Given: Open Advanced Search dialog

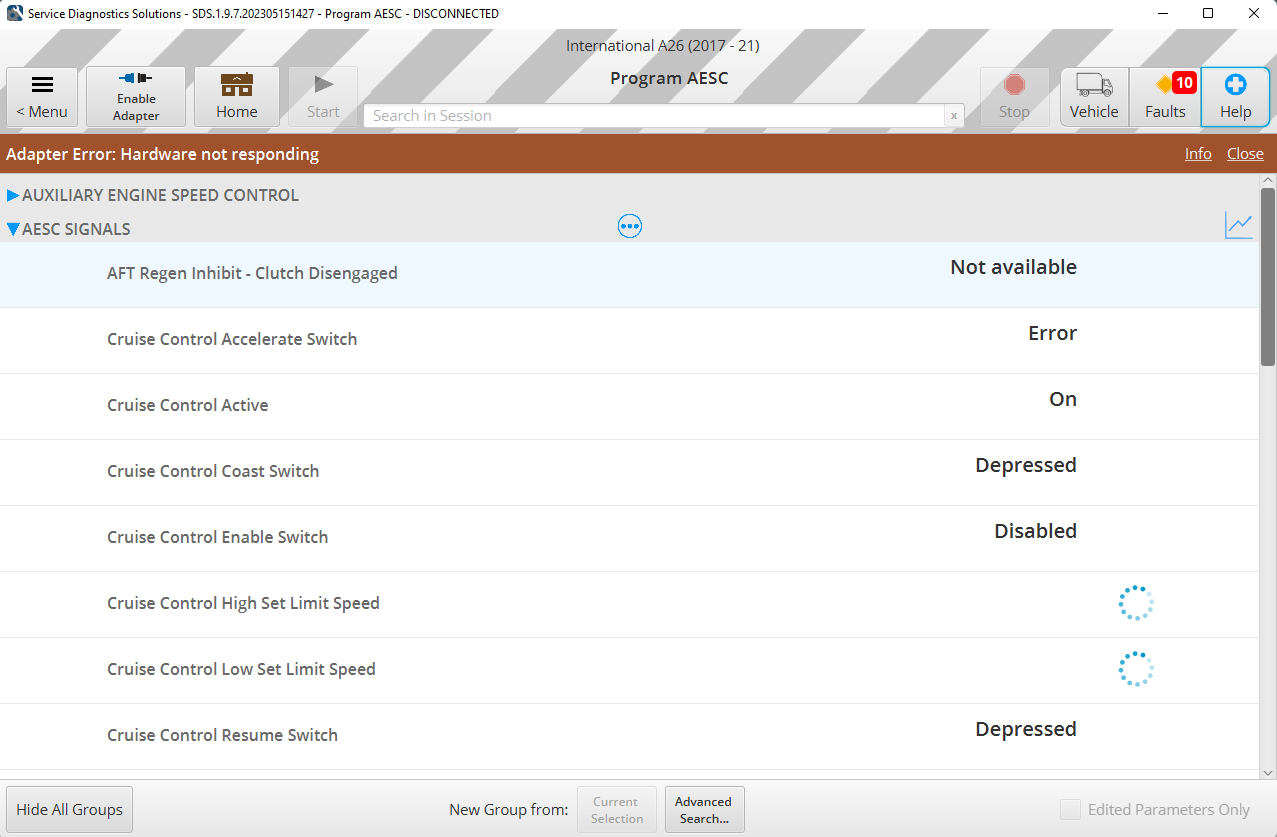Looking at the screenshot, I should click(704, 809).
